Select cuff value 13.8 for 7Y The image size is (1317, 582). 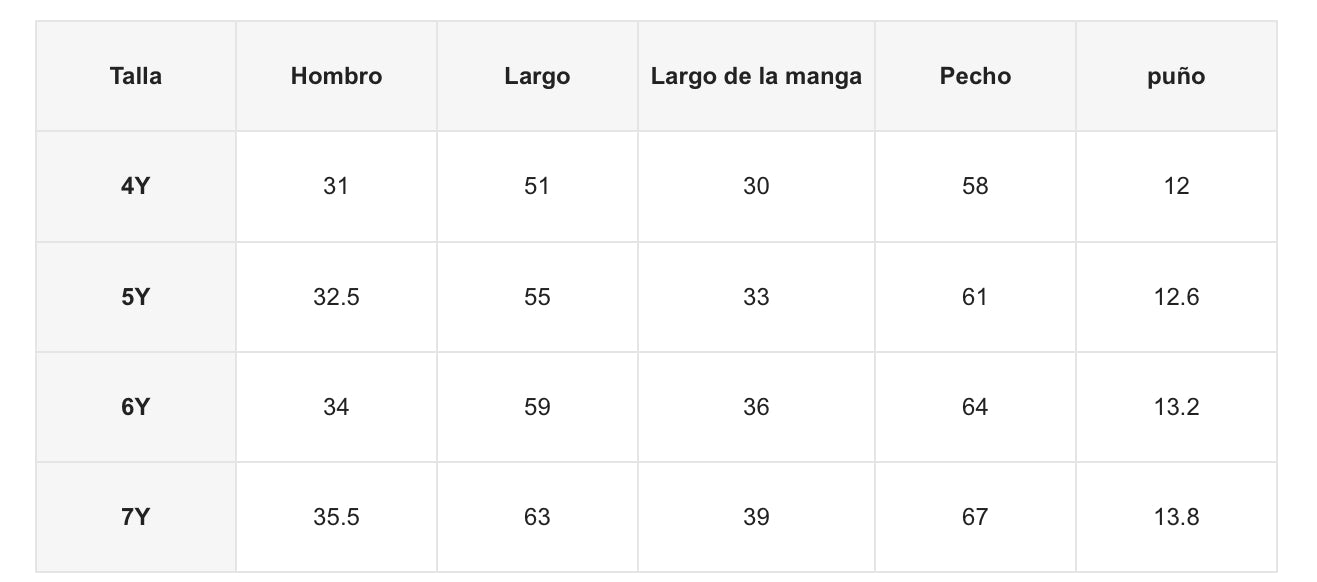click(1176, 517)
